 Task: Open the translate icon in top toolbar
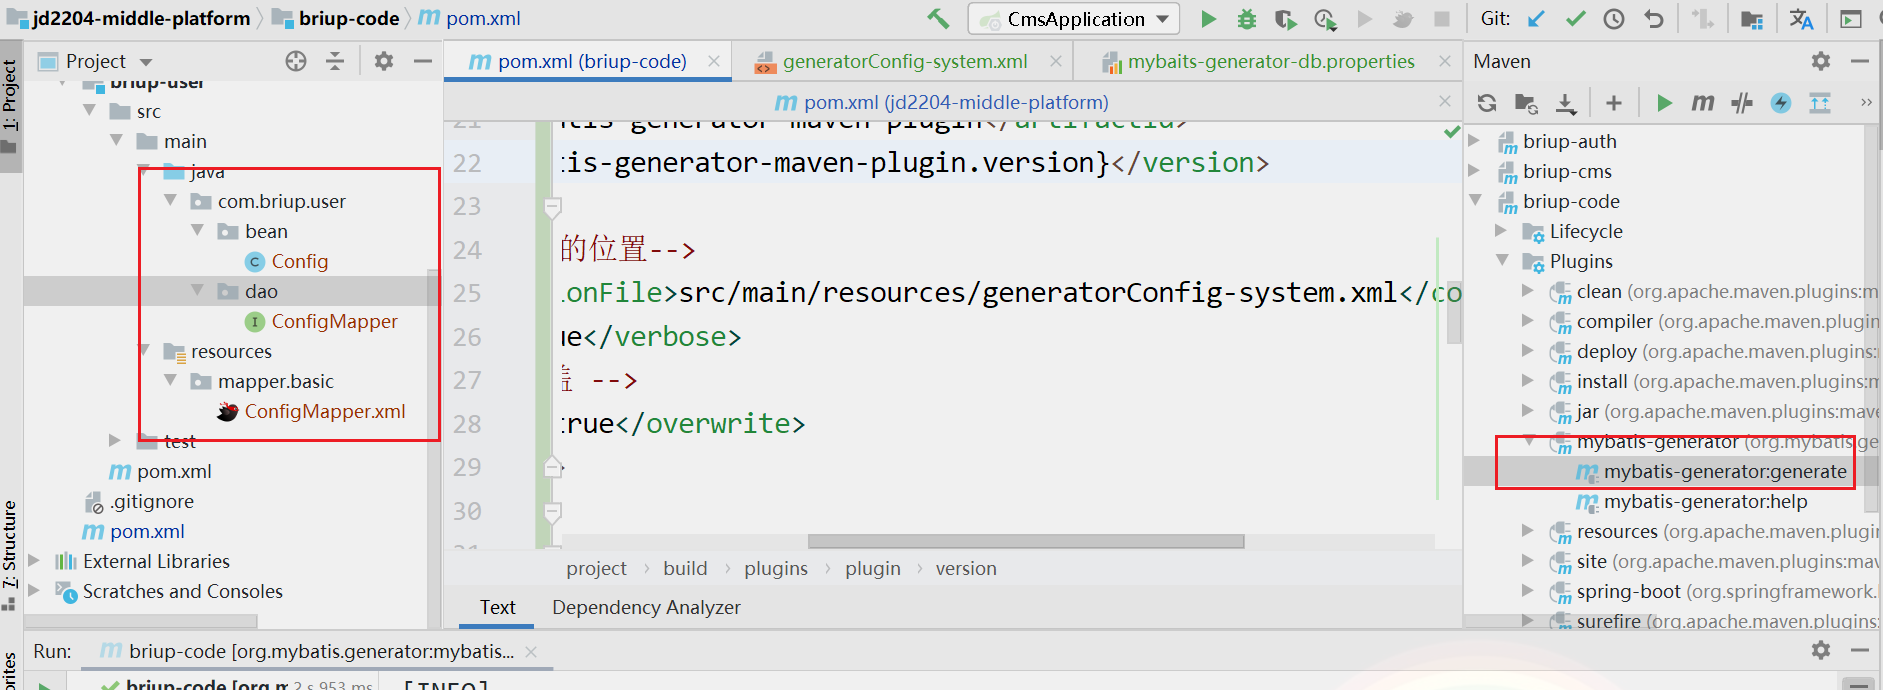(1801, 19)
